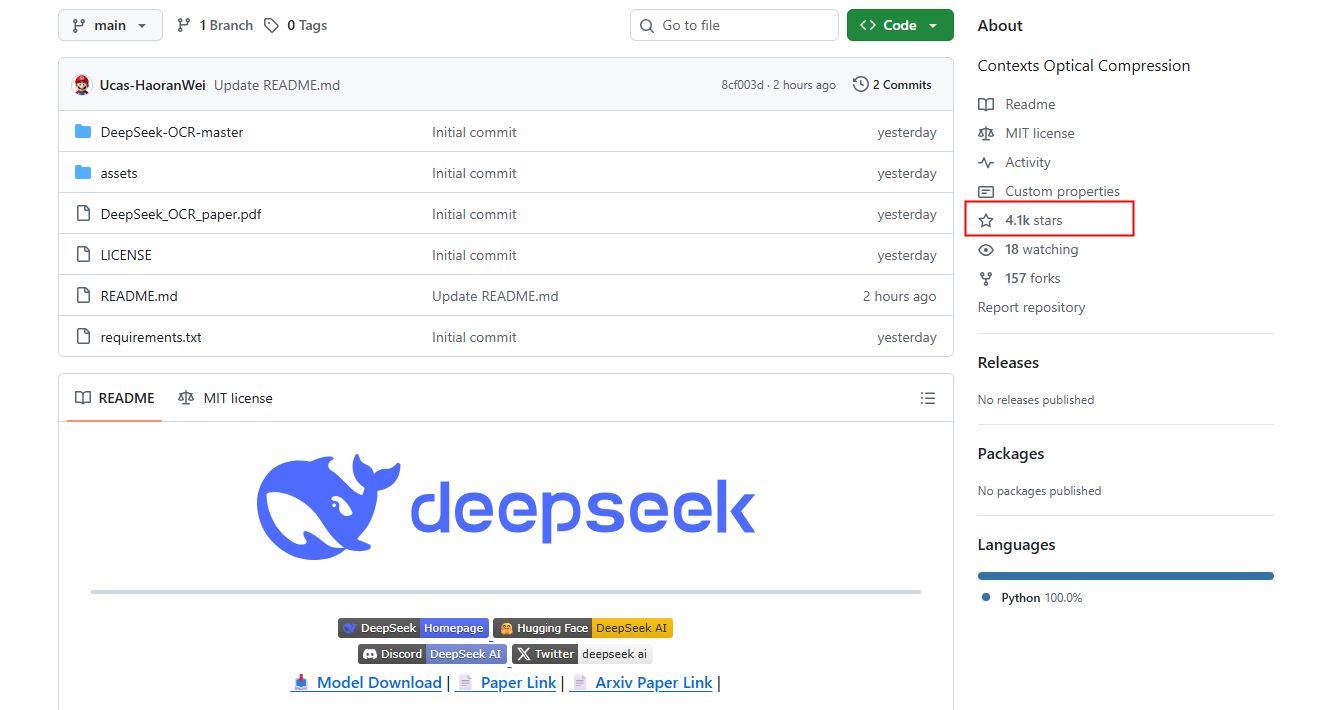View the 2 Commits history

pos(892,85)
